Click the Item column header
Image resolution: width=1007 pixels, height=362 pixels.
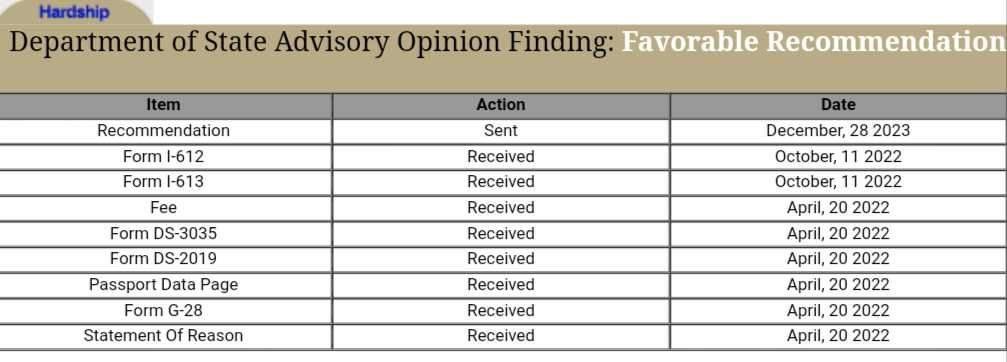click(163, 105)
